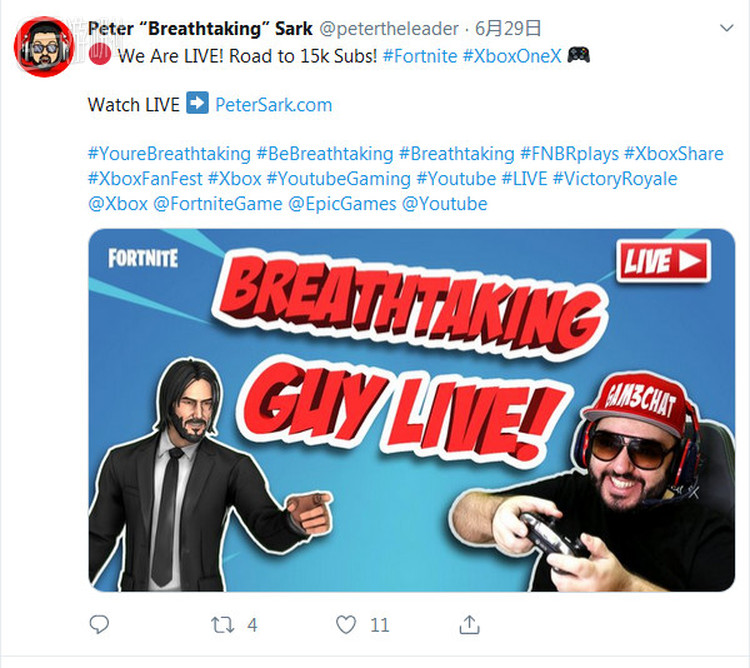Visit the @FortniteGame mention

point(218,204)
